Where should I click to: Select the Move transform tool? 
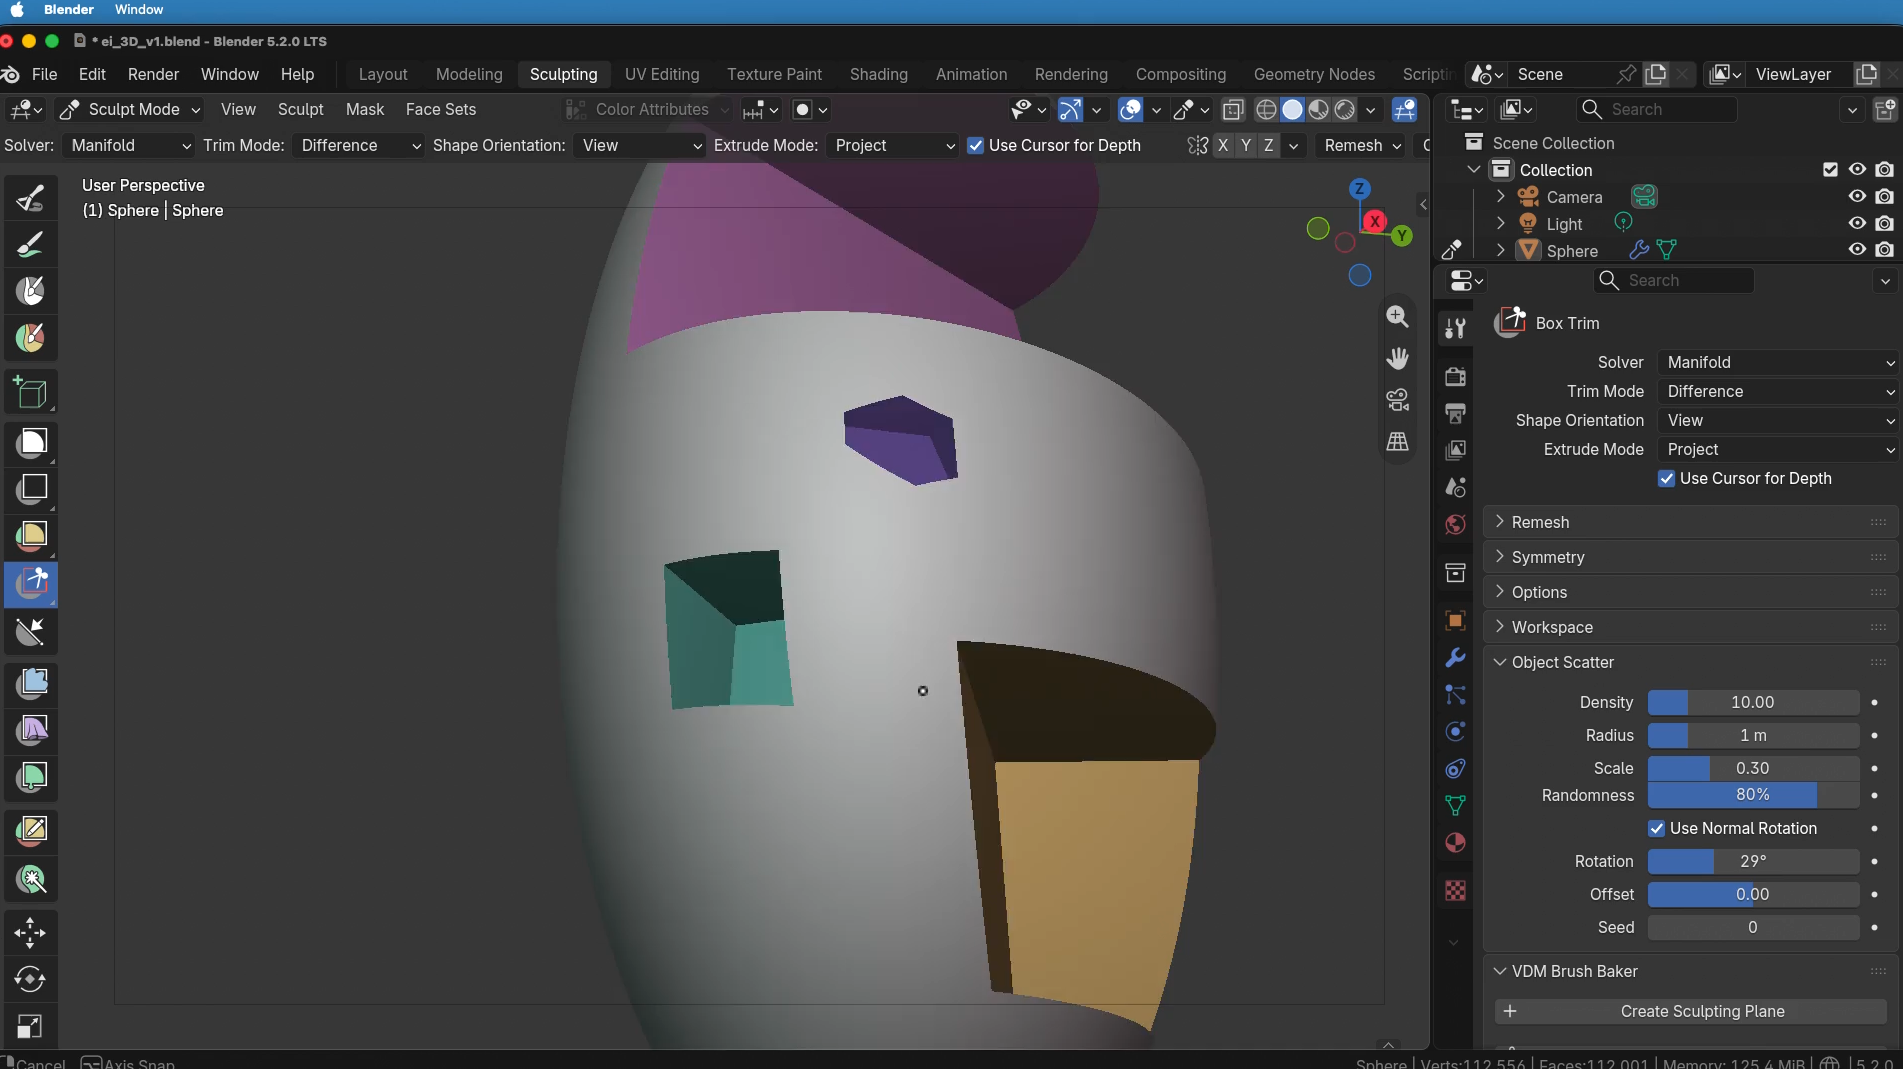pyautogui.click(x=31, y=933)
